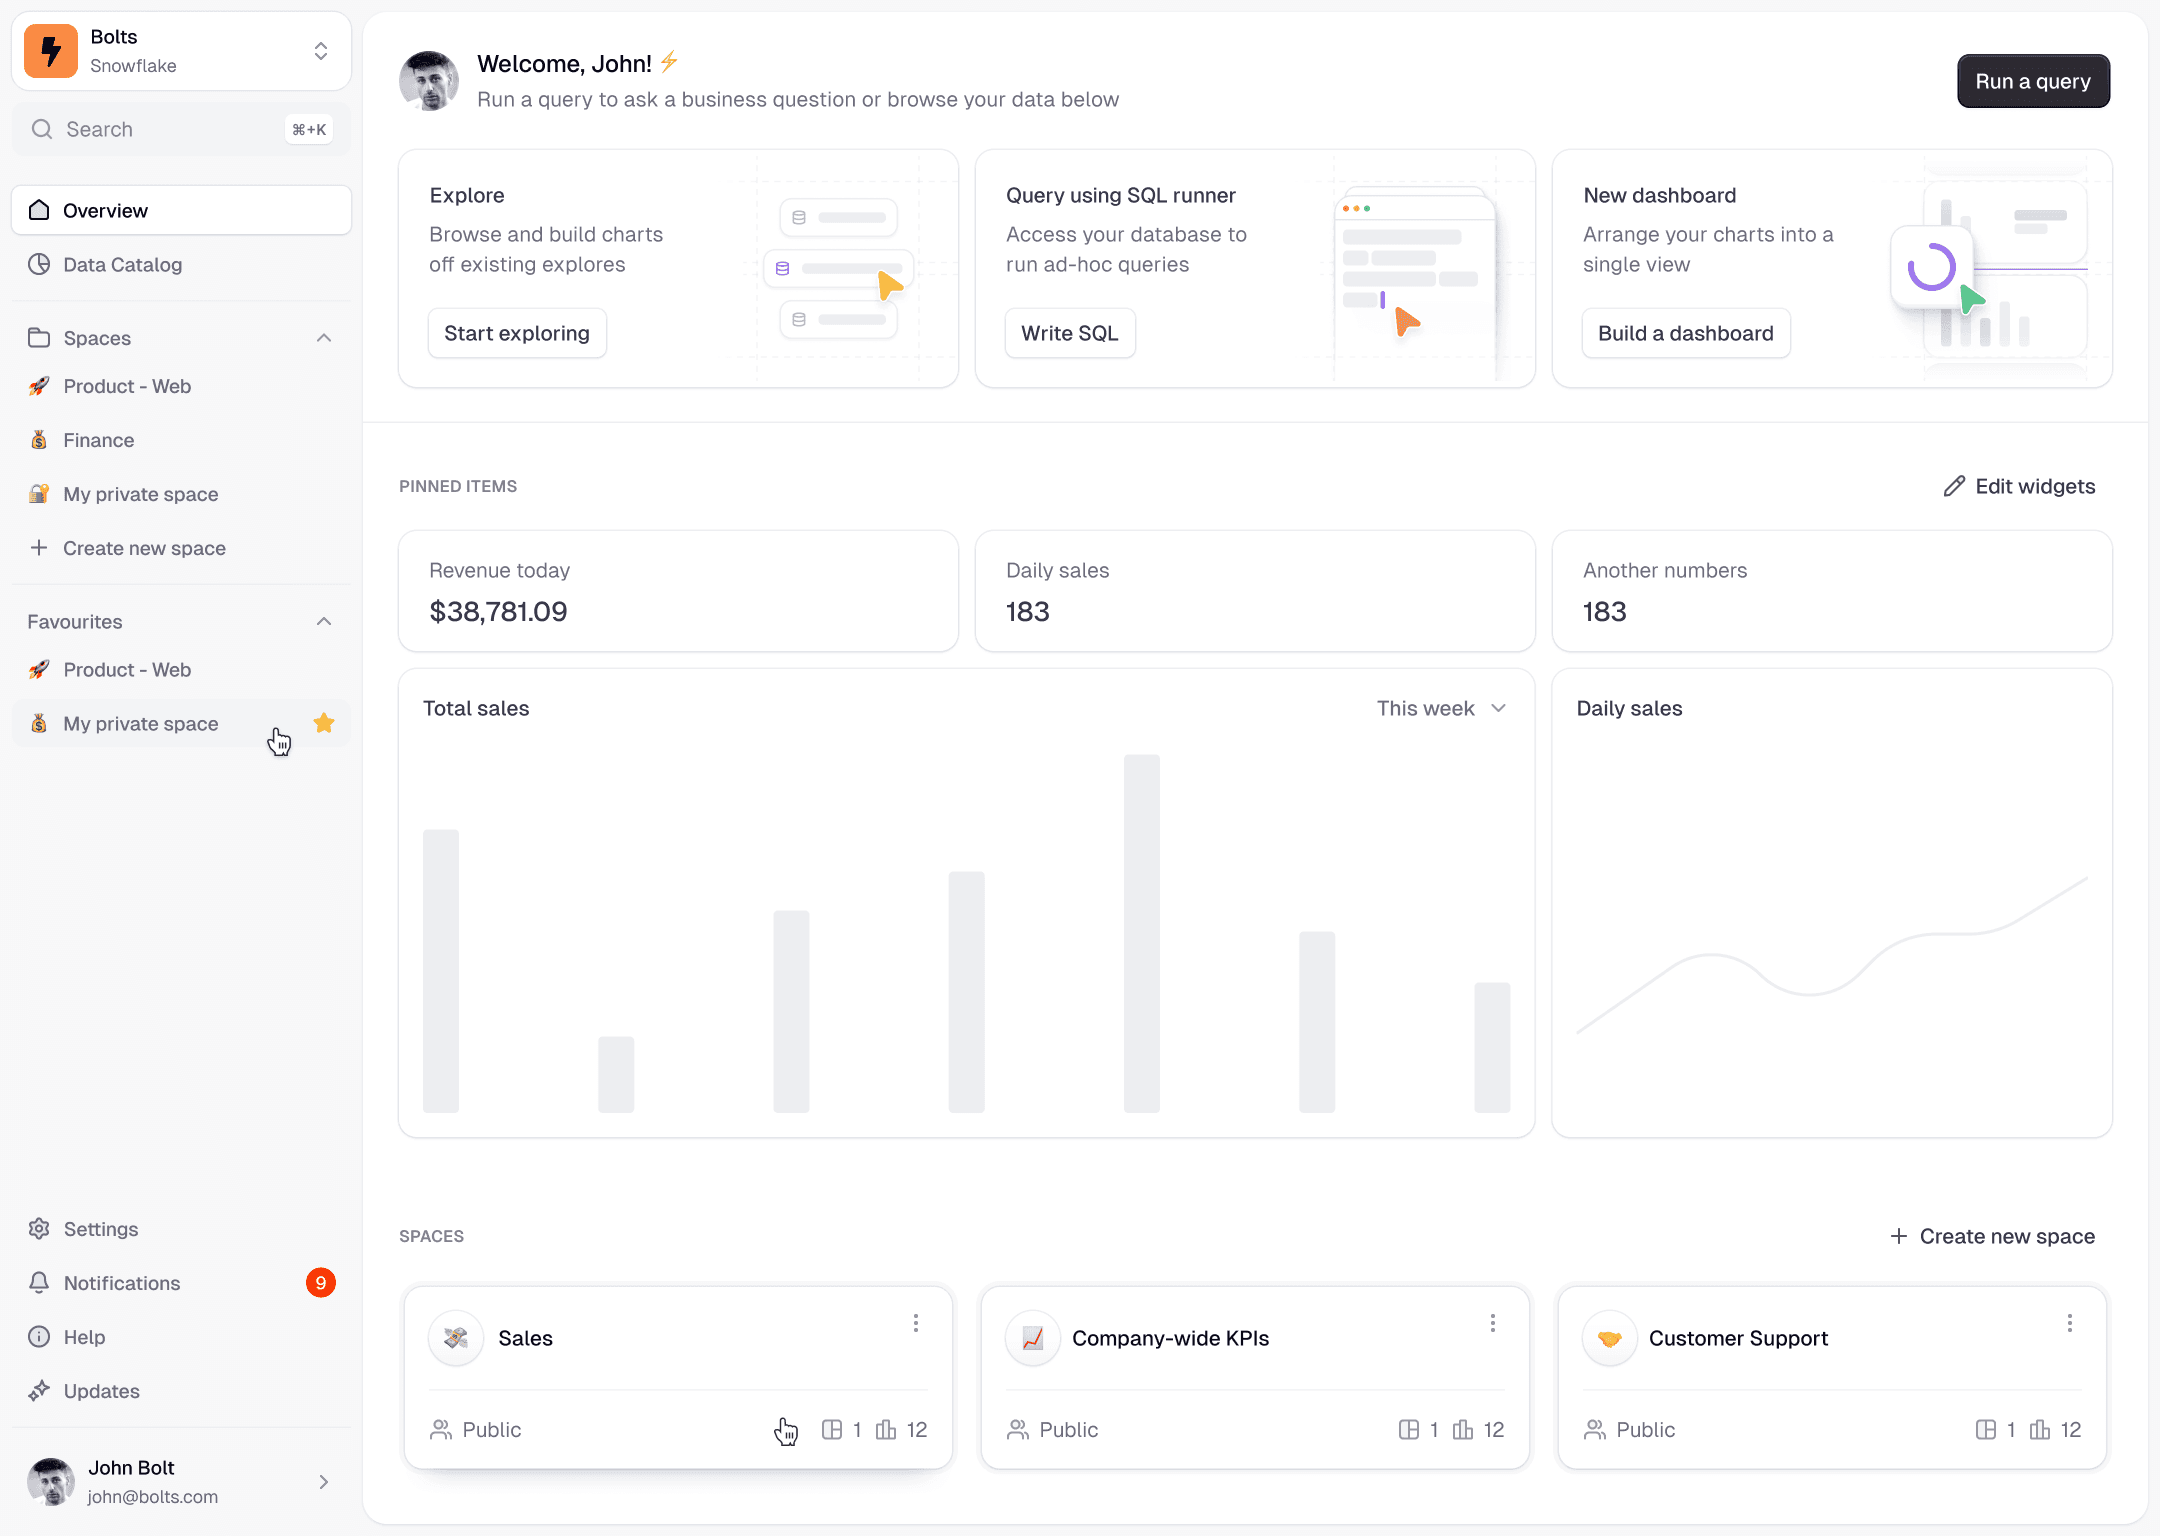Select Overview in the sidebar
Viewport: 2160px width, 1536px height.
coord(181,210)
